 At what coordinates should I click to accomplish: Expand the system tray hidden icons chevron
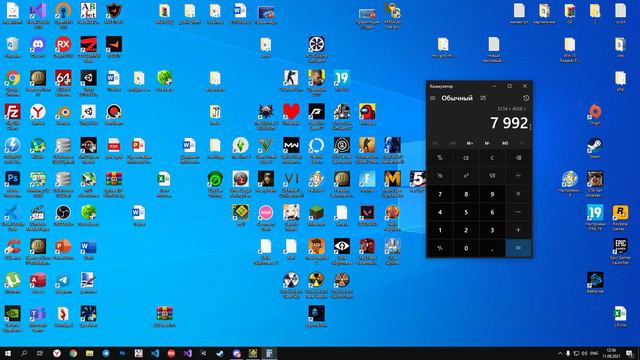[x=560, y=353]
